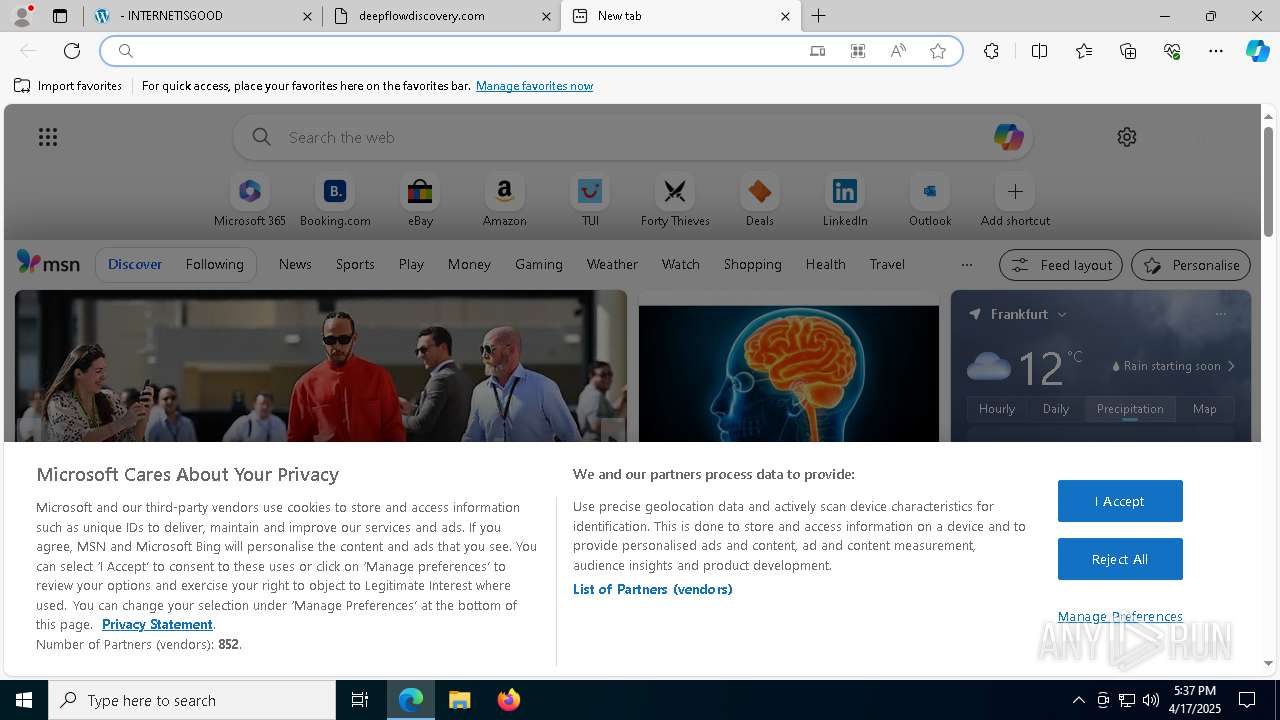Open weather card options ellipsis

coord(1220,314)
